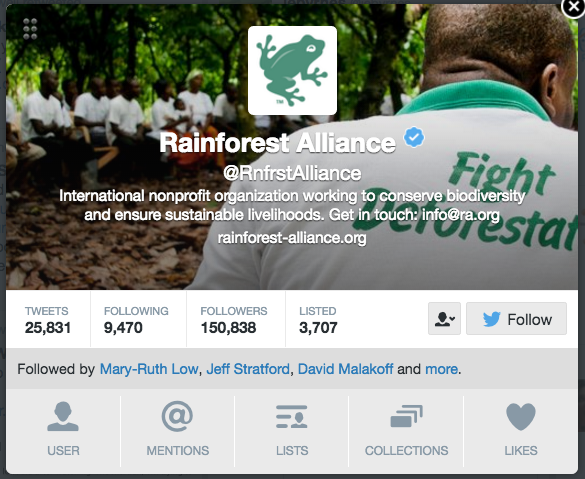Click the "more" followers link
The height and width of the screenshot is (479, 585).
(x=441, y=369)
